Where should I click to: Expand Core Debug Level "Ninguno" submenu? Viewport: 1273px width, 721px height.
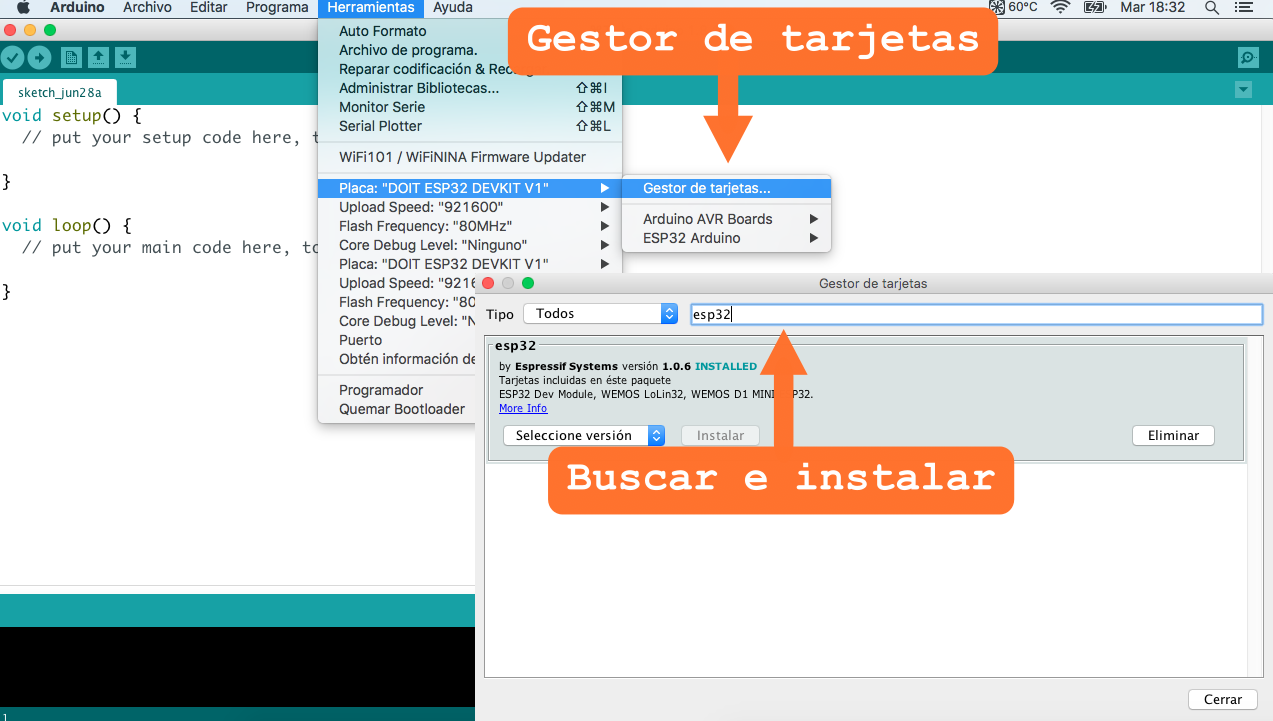(x=470, y=245)
